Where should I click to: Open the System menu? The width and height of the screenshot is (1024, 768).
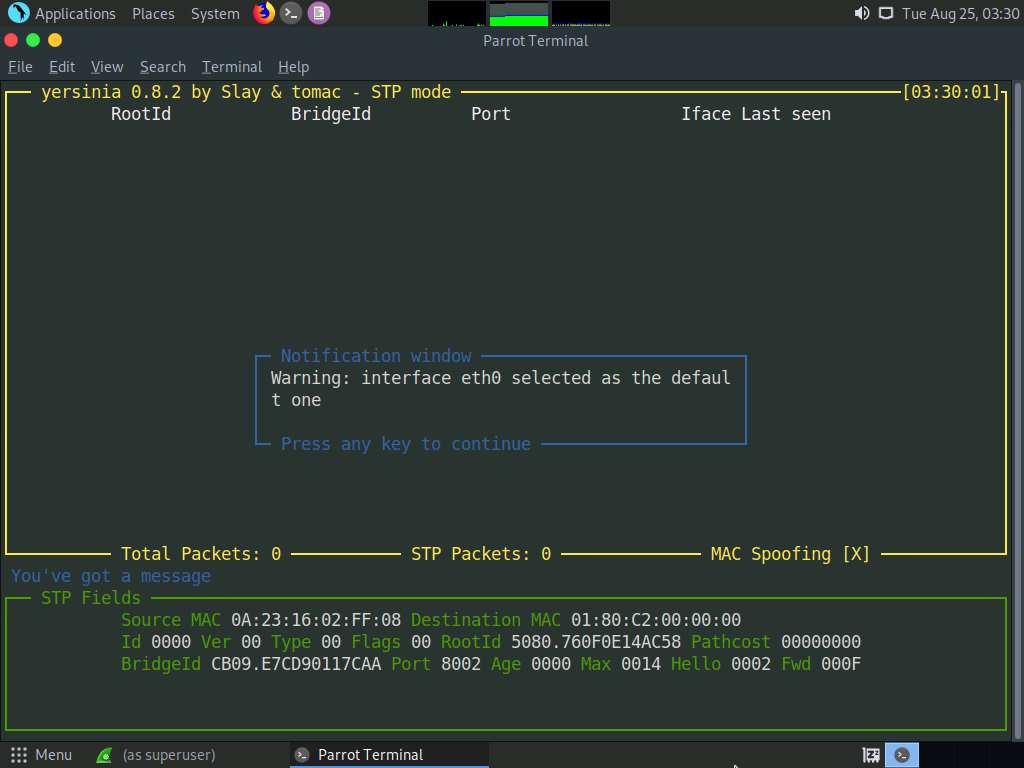tap(215, 14)
